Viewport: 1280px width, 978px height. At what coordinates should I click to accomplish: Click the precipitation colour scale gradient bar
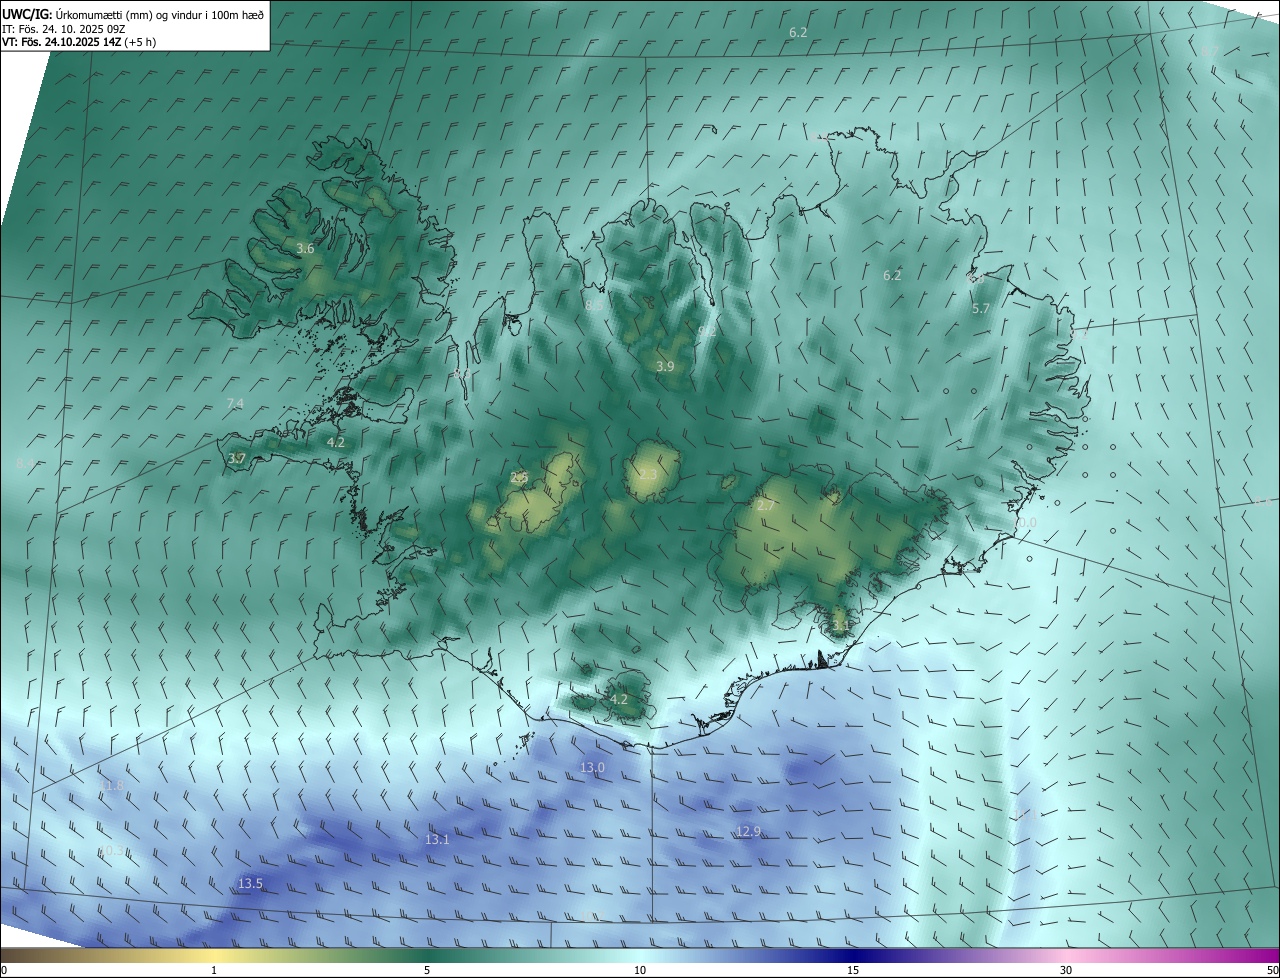point(640,955)
